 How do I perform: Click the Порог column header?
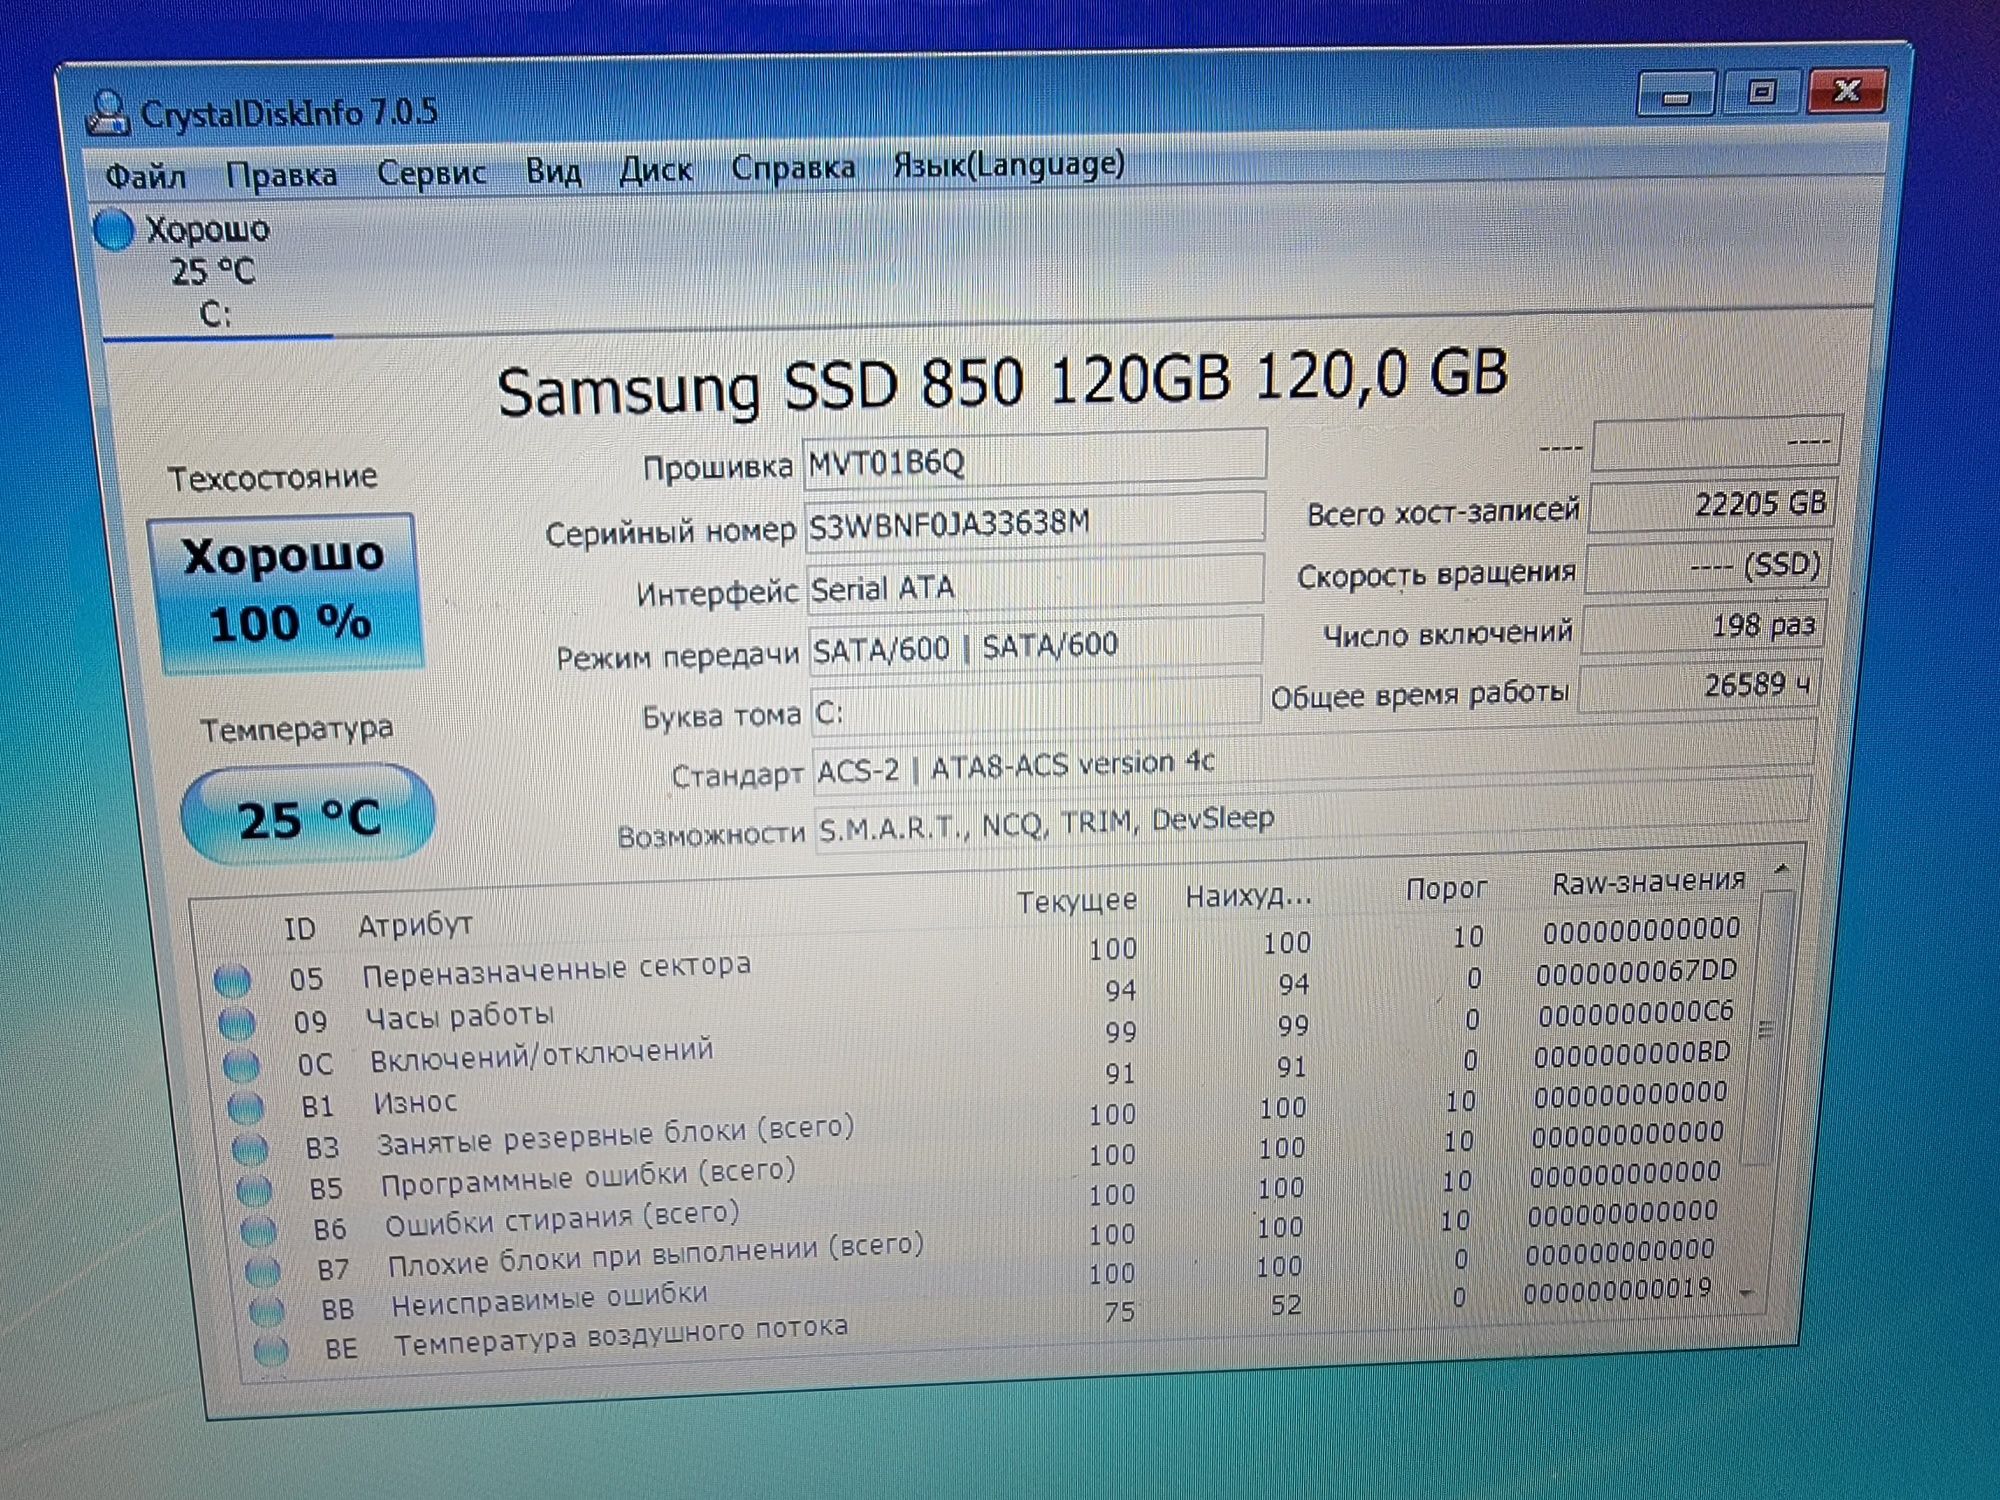pyautogui.click(x=1446, y=888)
